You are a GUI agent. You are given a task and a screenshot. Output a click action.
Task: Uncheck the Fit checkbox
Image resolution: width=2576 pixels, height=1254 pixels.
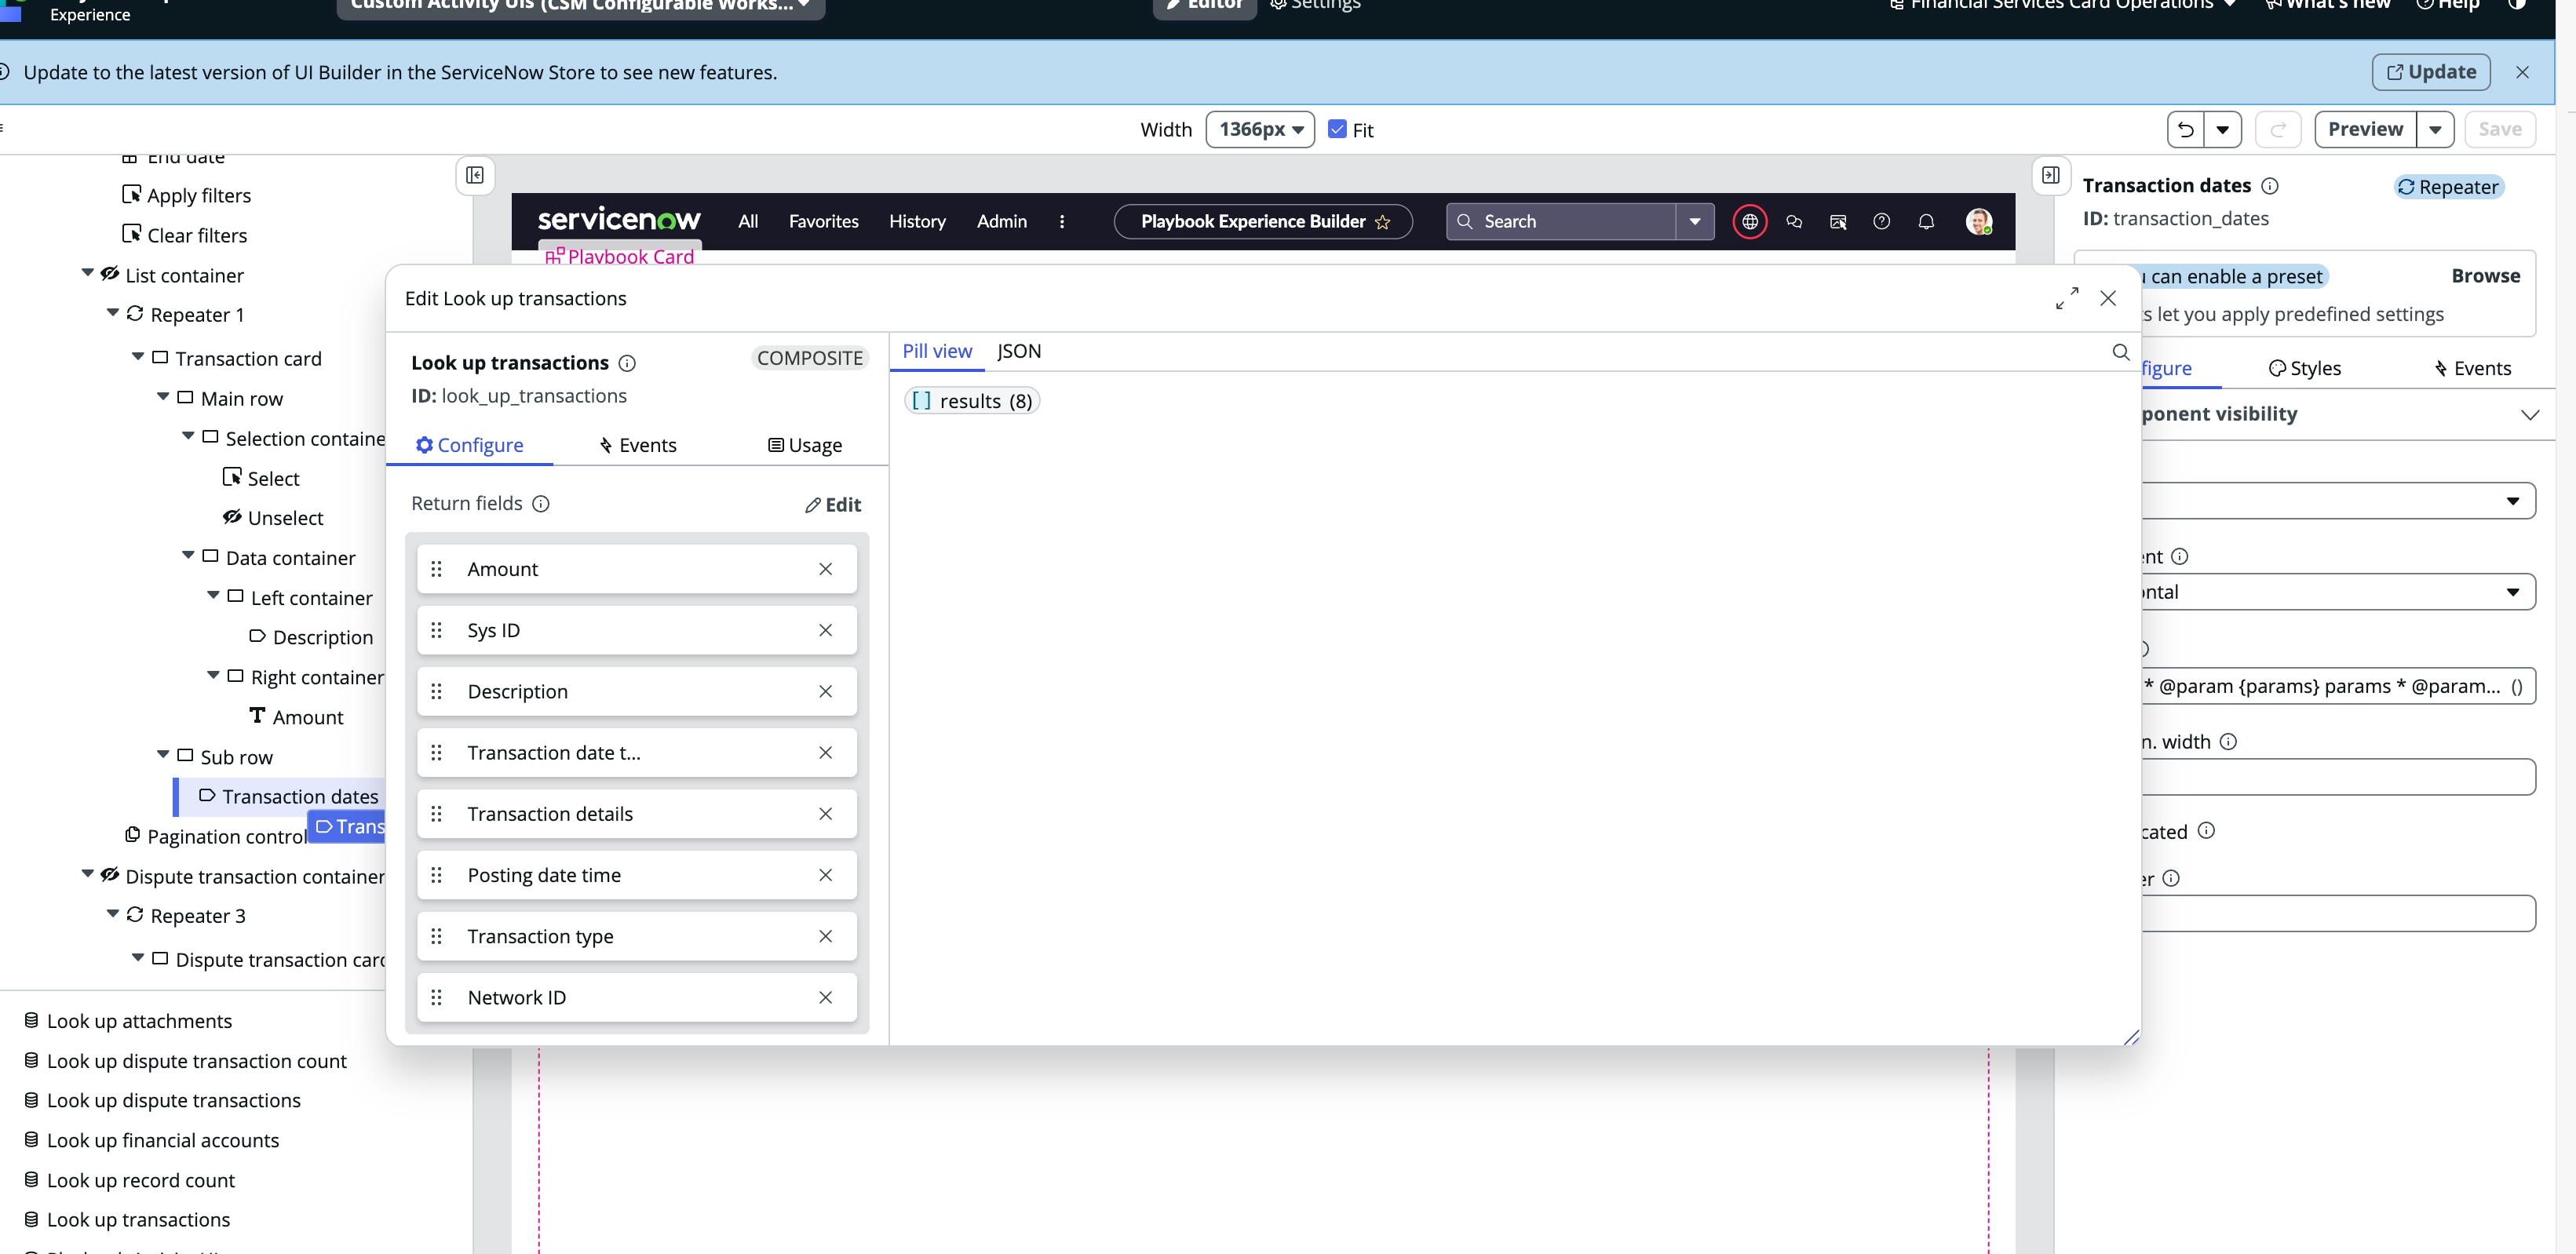click(x=1337, y=129)
